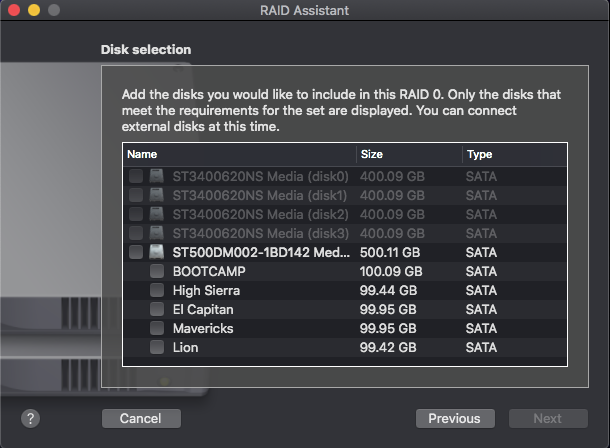Click the '99.42 GB' size value
The width and height of the screenshot is (610, 448).
click(x=388, y=348)
